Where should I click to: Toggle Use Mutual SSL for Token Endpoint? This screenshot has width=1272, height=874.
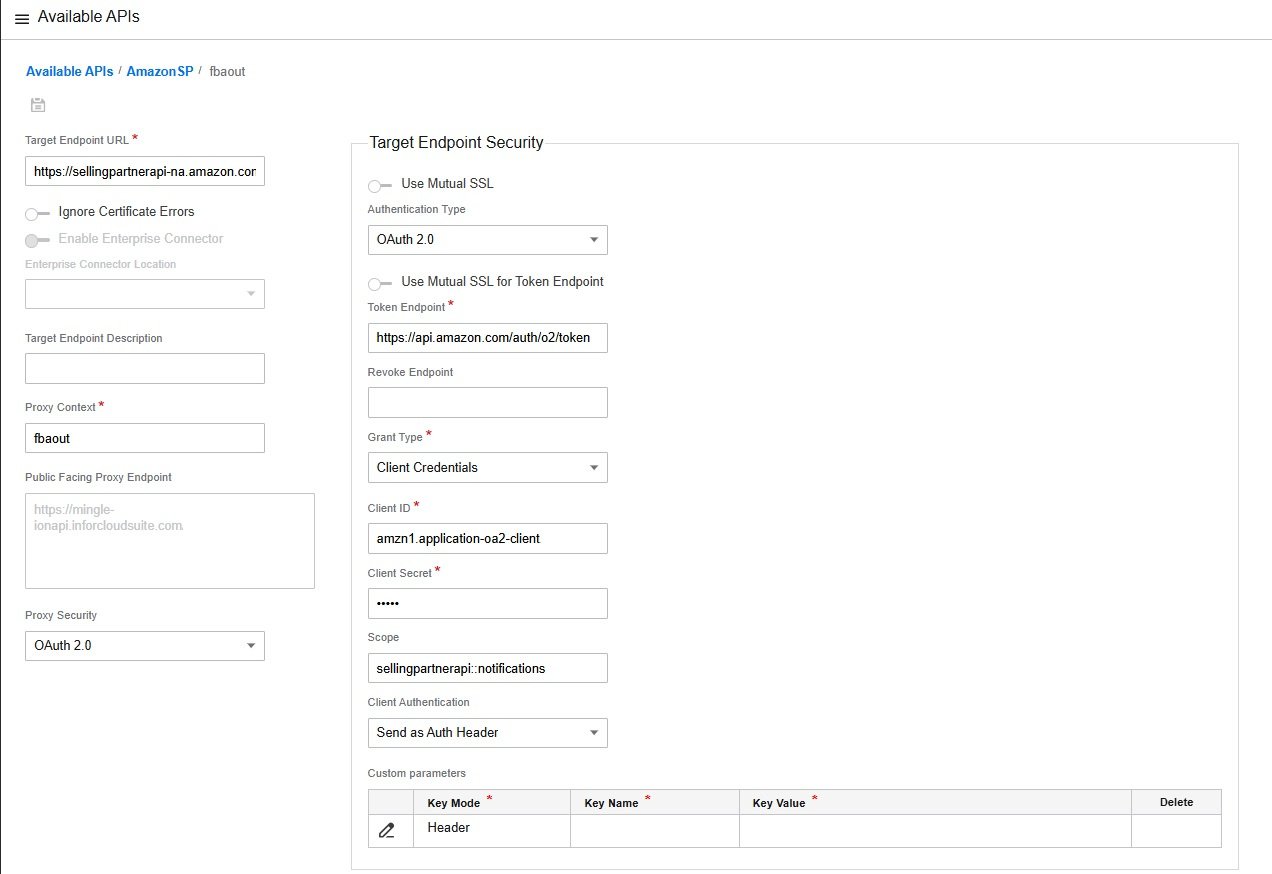380,283
